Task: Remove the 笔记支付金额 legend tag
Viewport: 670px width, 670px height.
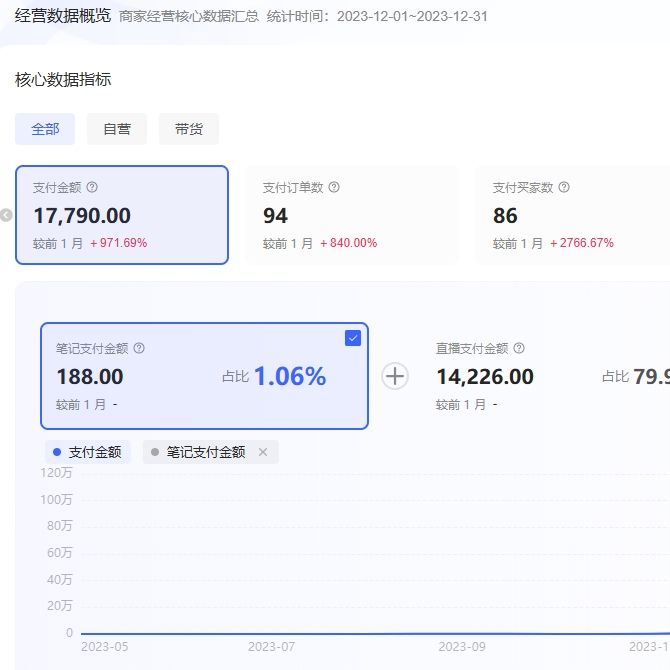Action: click(x=263, y=452)
